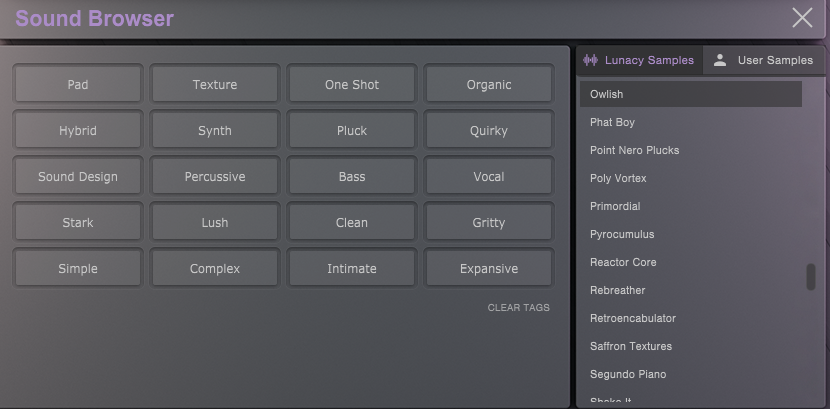This screenshot has width=830, height=409.
Task: Close the Sound Browser with the X
Action: click(x=802, y=18)
